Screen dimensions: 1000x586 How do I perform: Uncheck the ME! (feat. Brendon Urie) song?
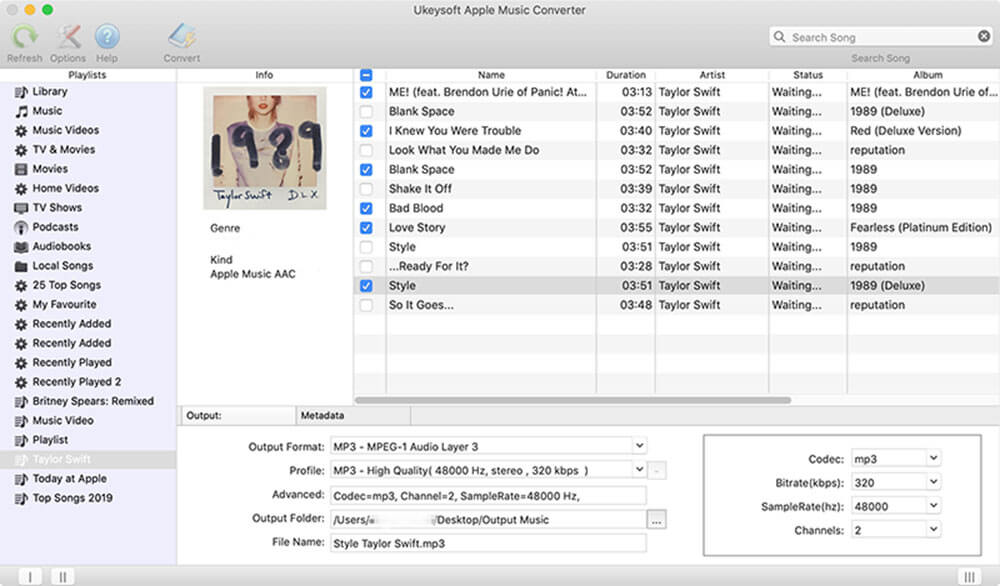coord(366,92)
